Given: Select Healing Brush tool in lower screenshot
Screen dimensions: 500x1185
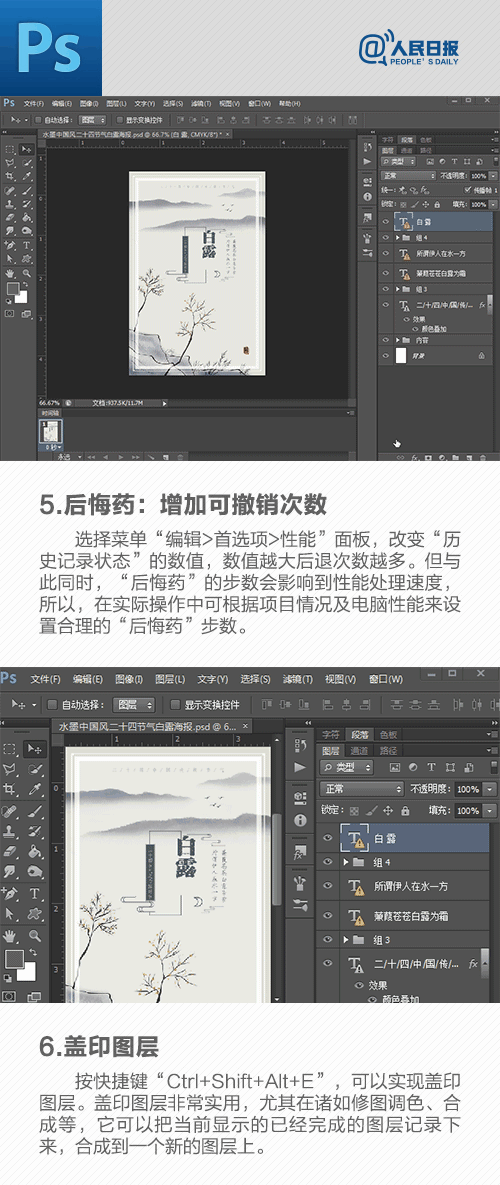Looking at the screenshot, I should click(11, 812).
